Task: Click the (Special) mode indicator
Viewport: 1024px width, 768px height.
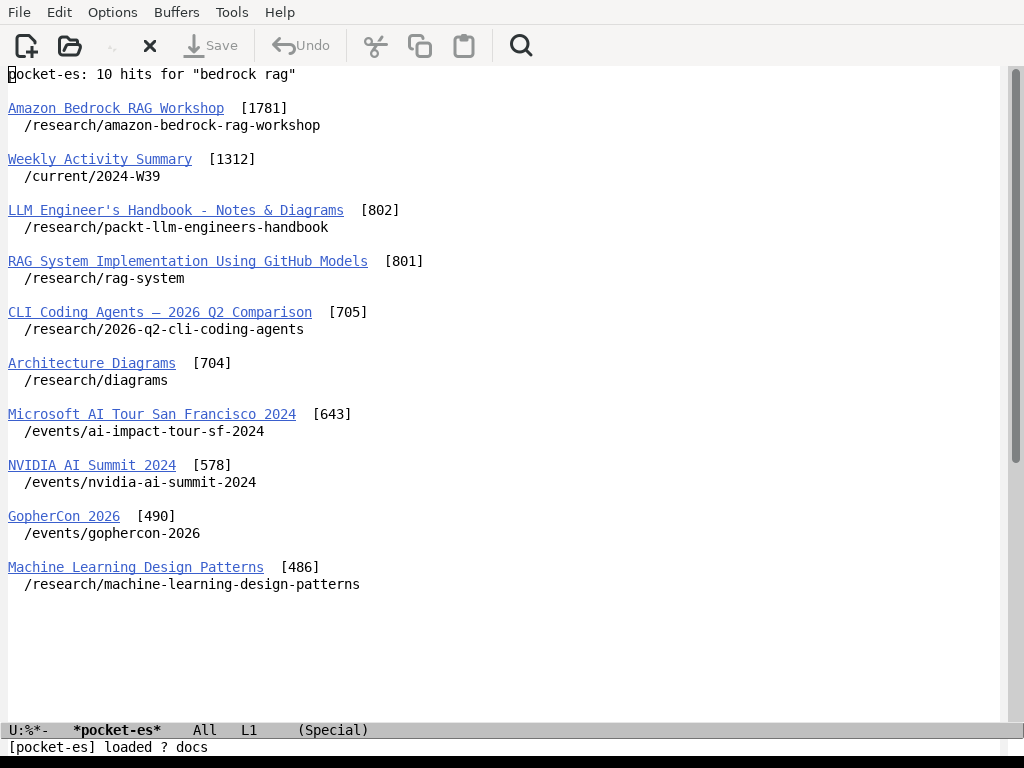Action: pos(333,730)
